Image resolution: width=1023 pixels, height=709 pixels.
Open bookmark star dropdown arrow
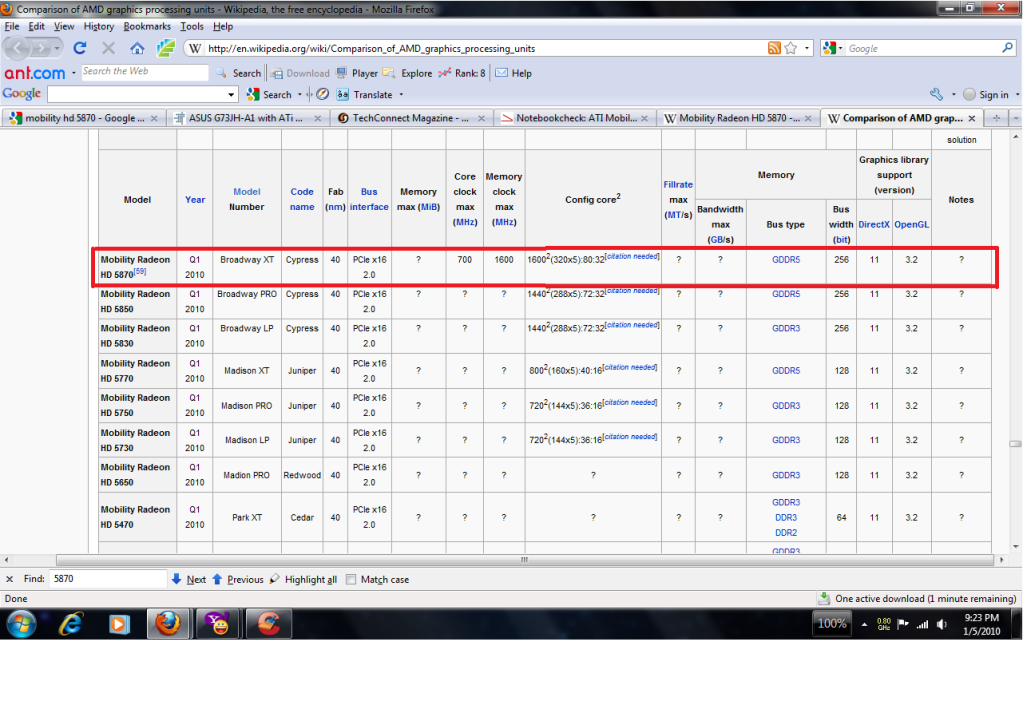pyautogui.click(x=806, y=48)
